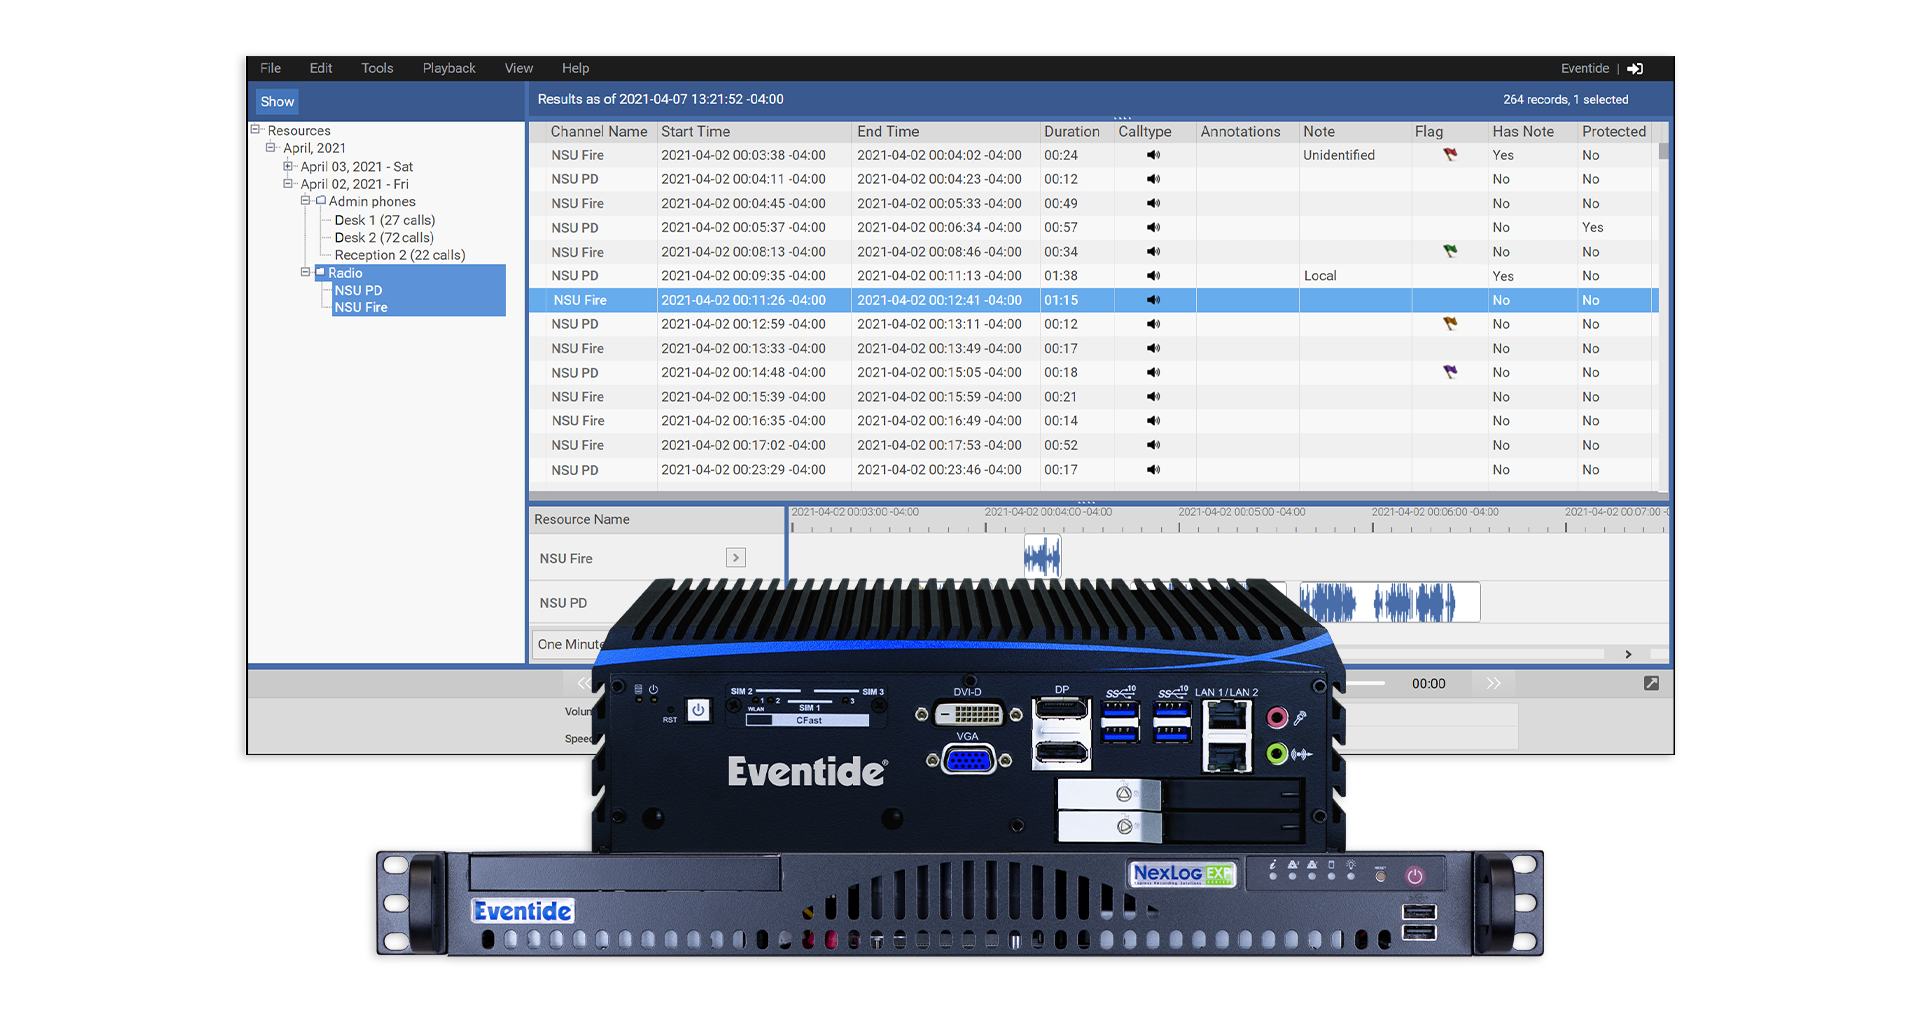1920x1025 pixels.
Task: Click the speaker icon on the 00:04:11 NSU PD call
Action: [x=1154, y=179]
